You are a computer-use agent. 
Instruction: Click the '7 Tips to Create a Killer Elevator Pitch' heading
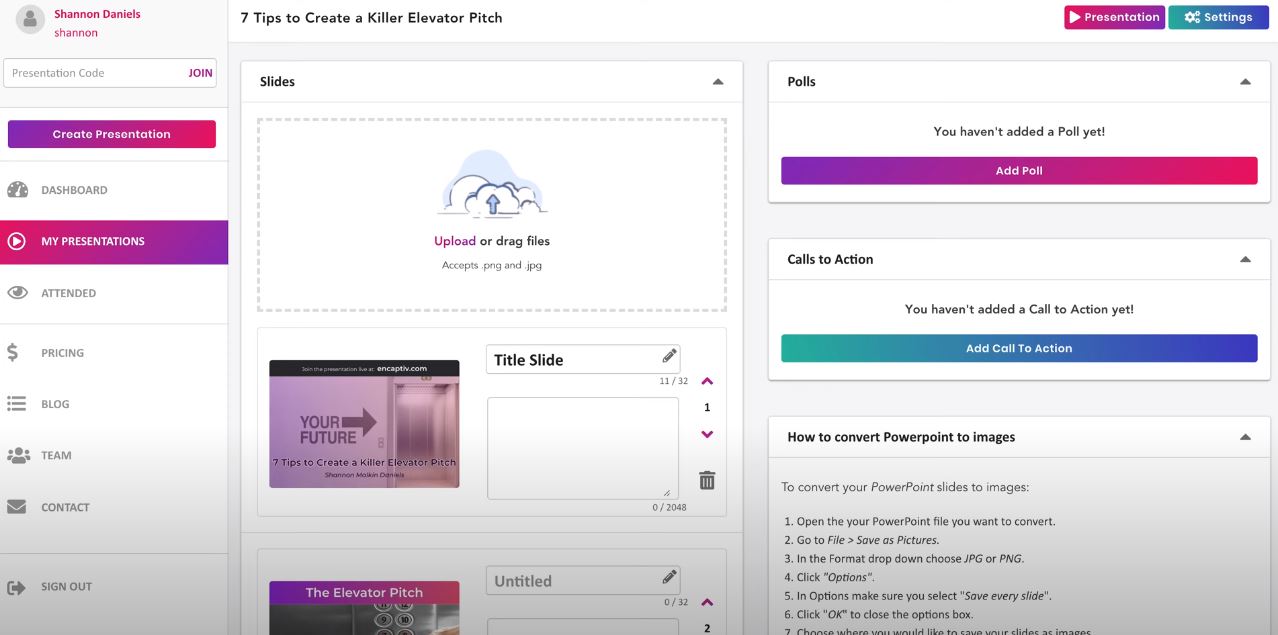371,18
